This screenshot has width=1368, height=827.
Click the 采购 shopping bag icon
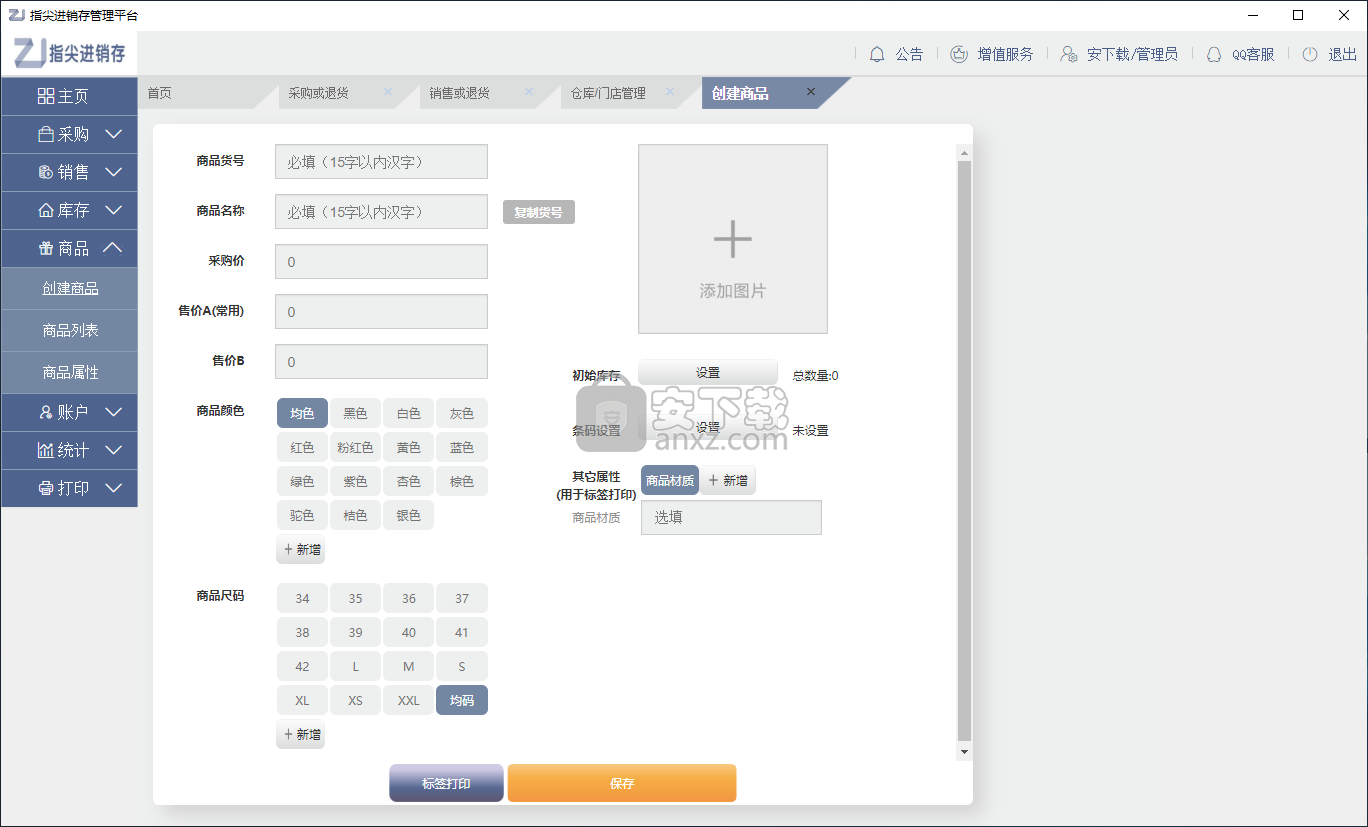[46, 134]
